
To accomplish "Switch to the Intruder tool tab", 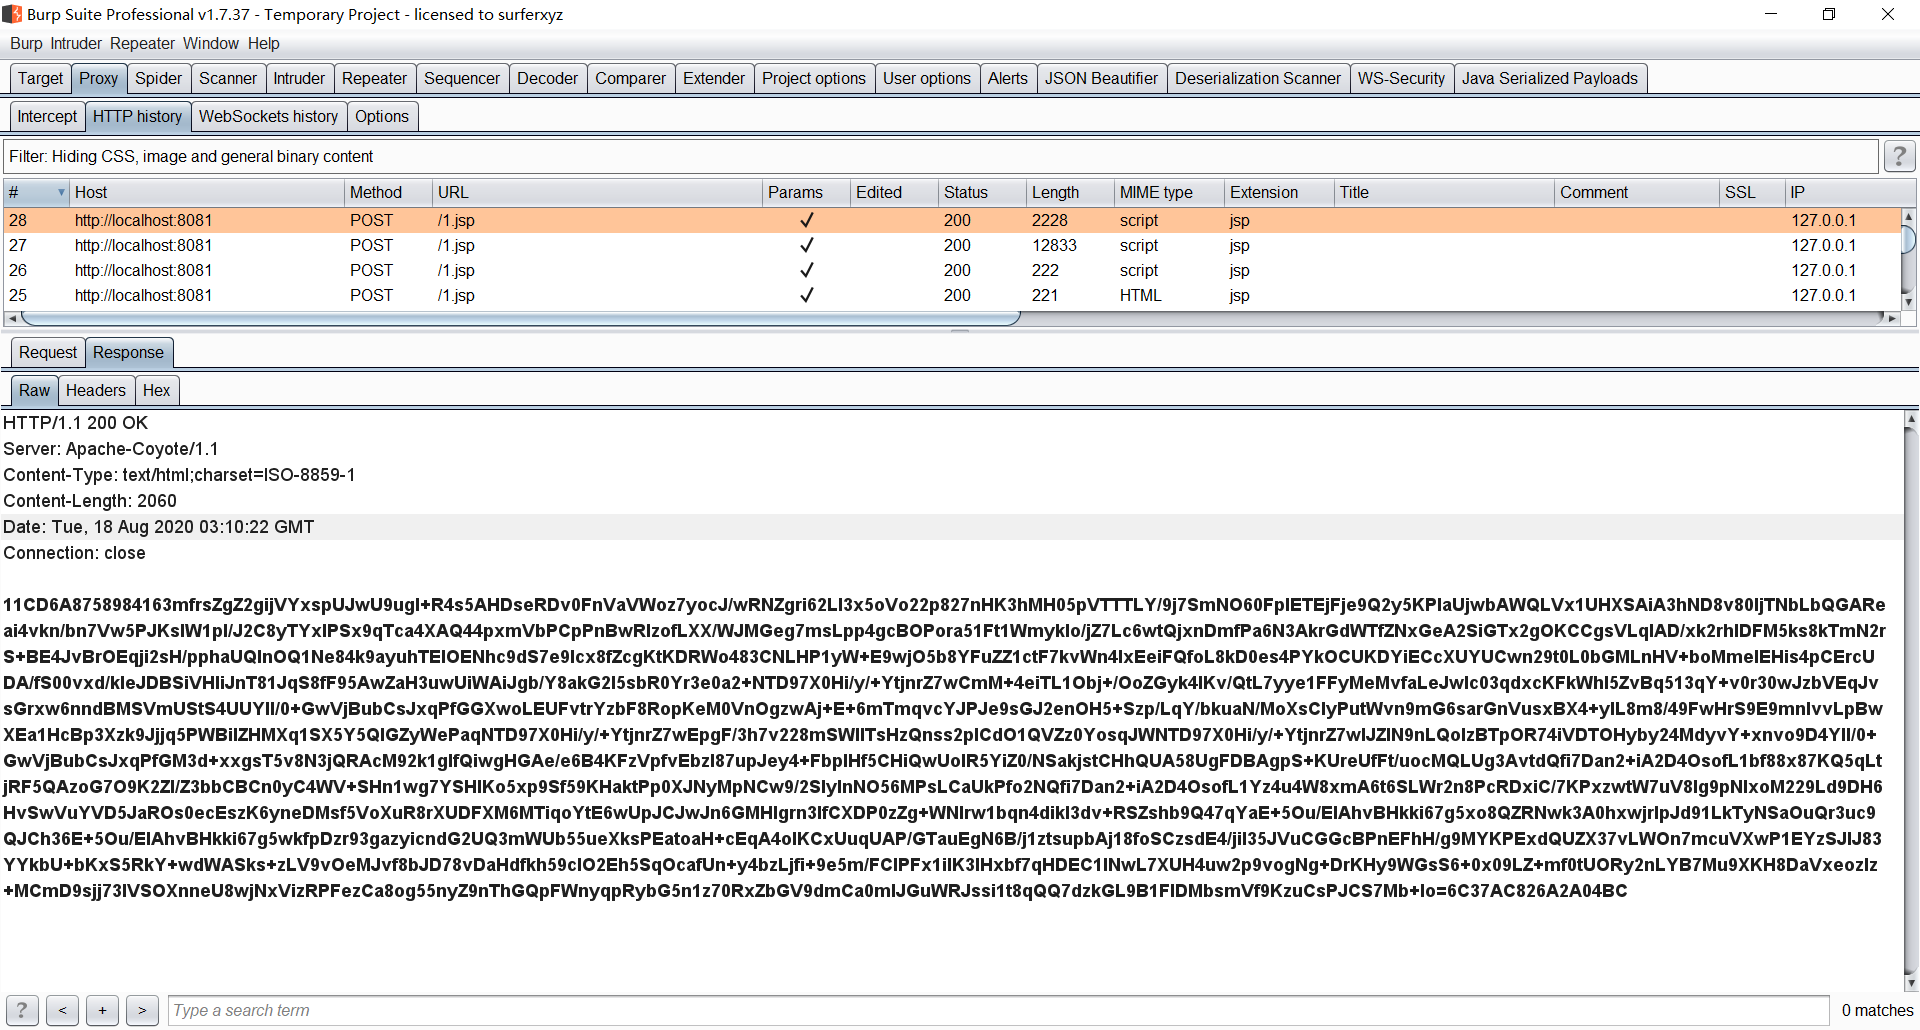I will 299,78.
